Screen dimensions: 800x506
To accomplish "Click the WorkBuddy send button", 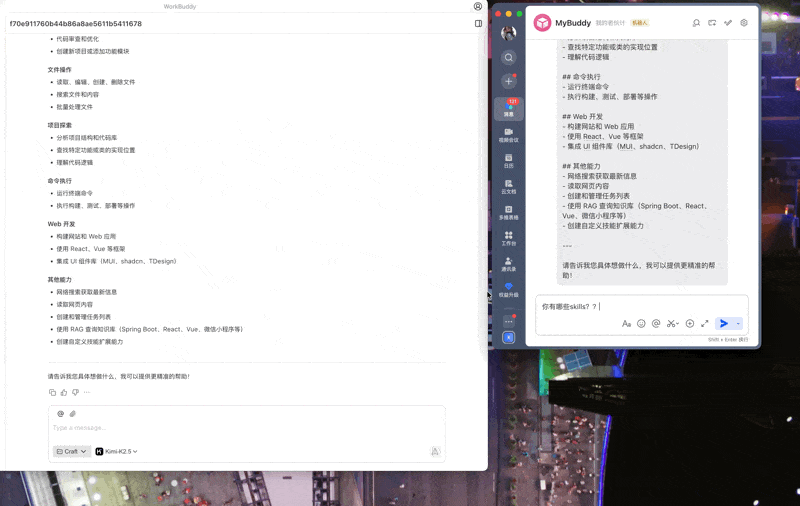I will (435, 451).
